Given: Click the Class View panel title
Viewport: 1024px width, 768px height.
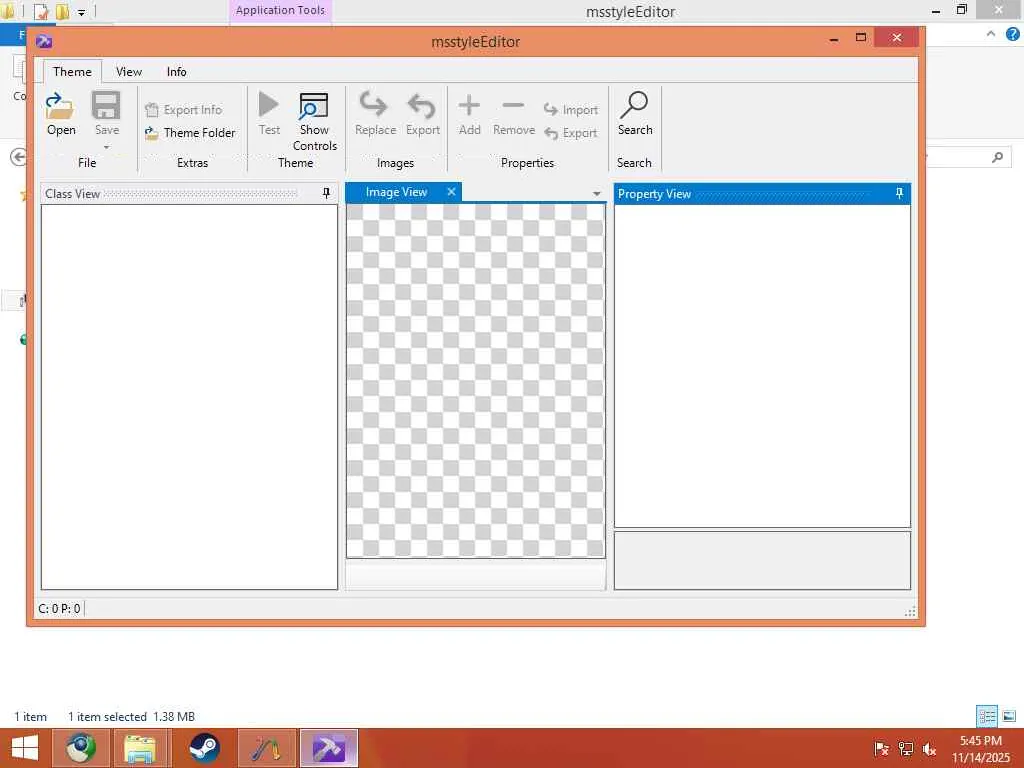Looking at the screenshot, I should coord(72,194).
